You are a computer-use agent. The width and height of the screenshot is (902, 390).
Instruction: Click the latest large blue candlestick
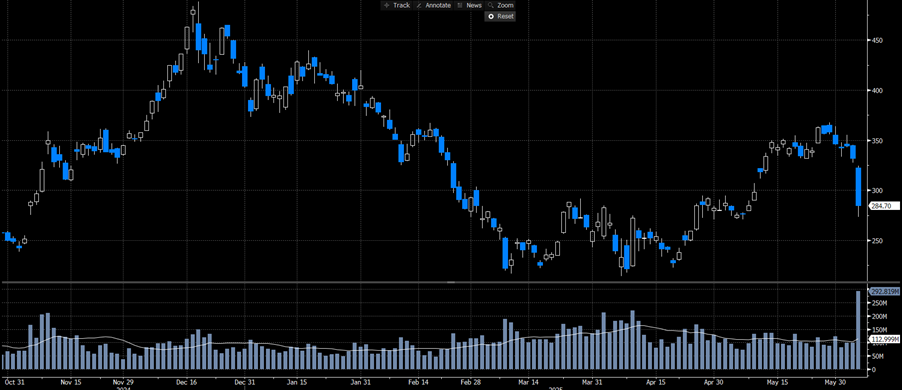point(858,186)
